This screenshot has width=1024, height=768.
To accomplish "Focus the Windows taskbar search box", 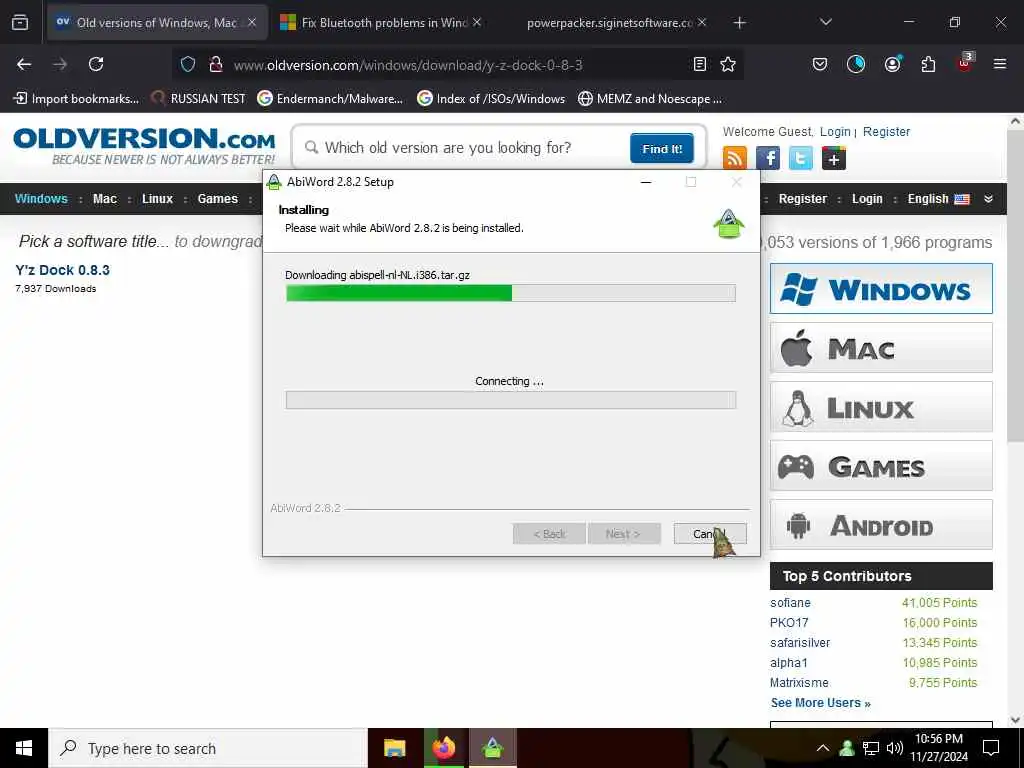I will click(208, 748).
